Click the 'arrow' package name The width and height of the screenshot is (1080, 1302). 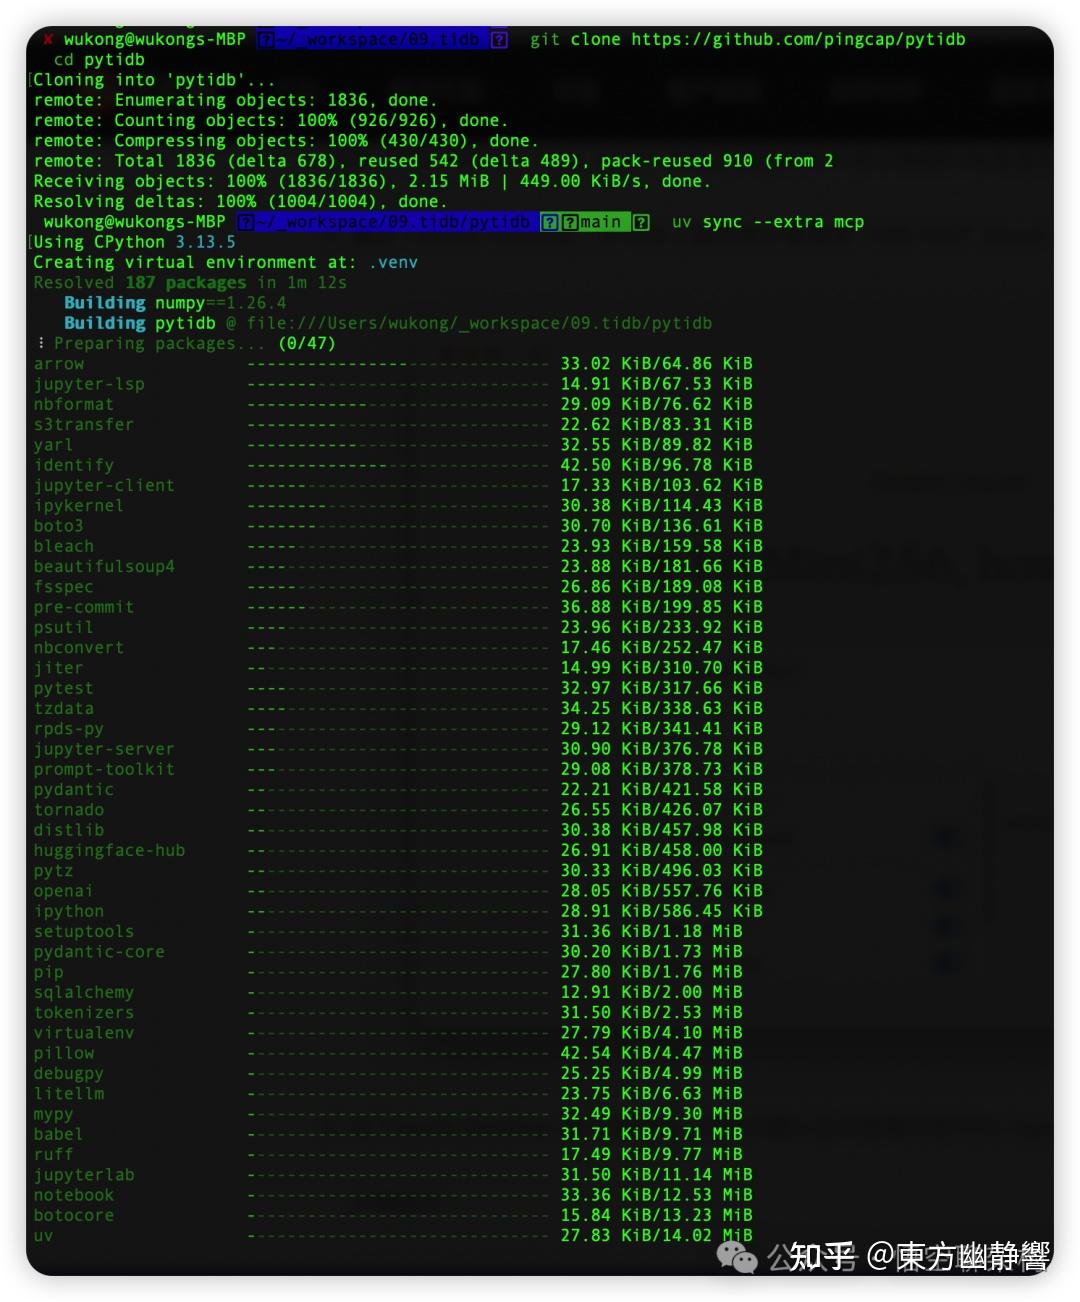tap(58, 364)
